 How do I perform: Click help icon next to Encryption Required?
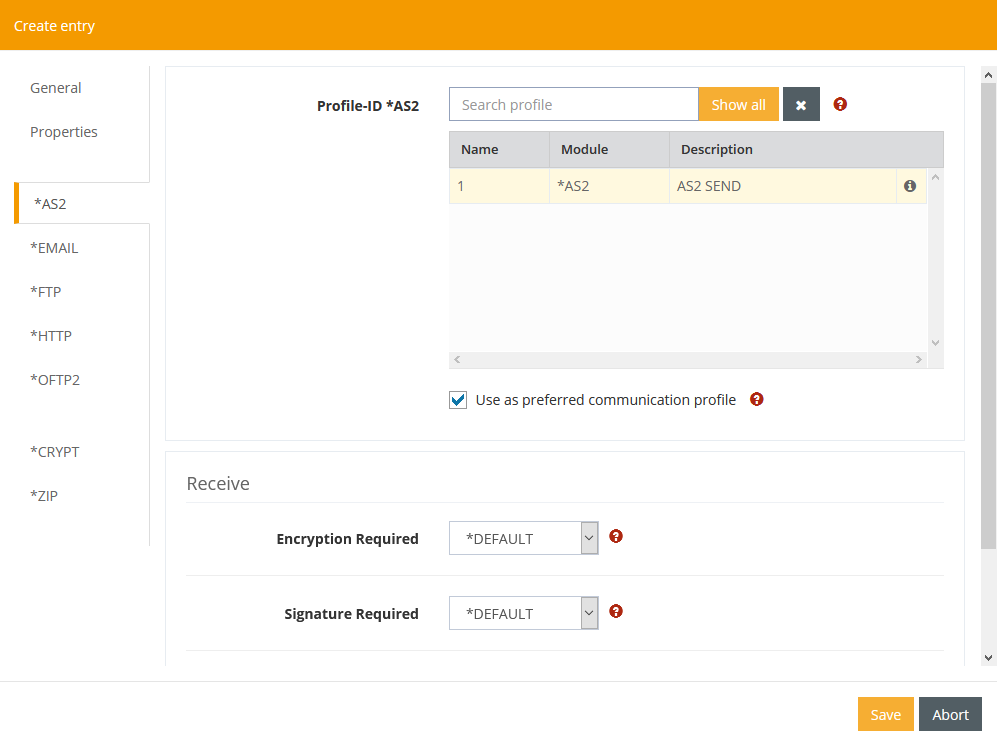point(616,537)
